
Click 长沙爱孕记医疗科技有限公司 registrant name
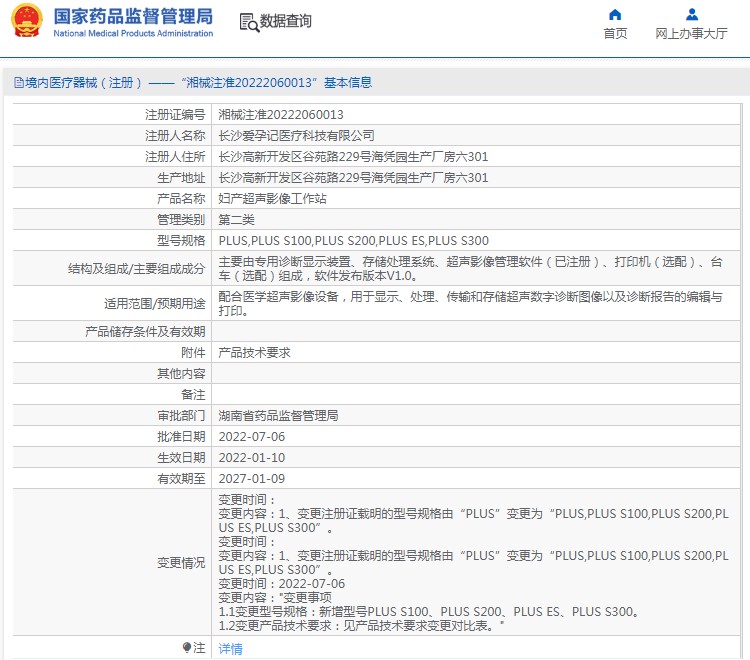[x=296, y=136]
